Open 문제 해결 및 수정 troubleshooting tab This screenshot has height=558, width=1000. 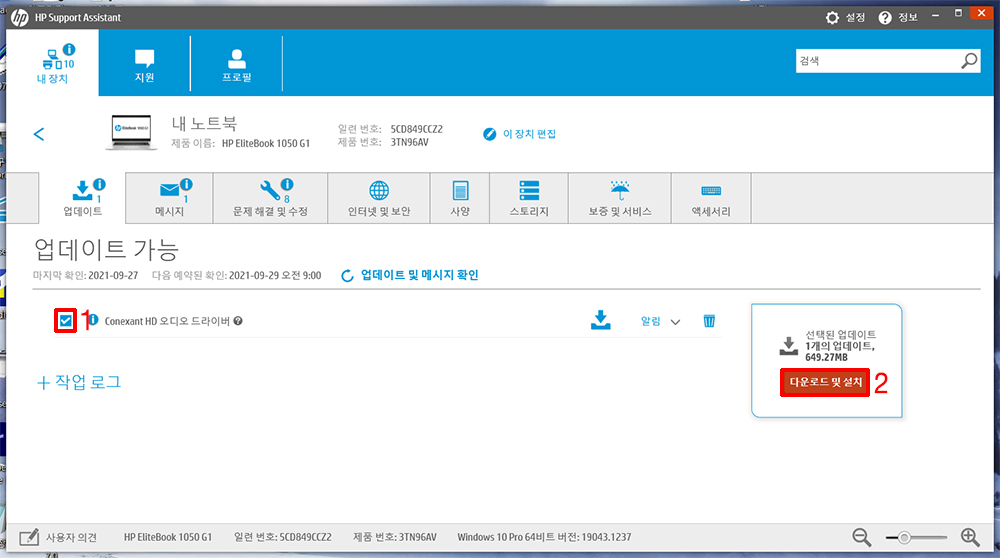[270, 198]
